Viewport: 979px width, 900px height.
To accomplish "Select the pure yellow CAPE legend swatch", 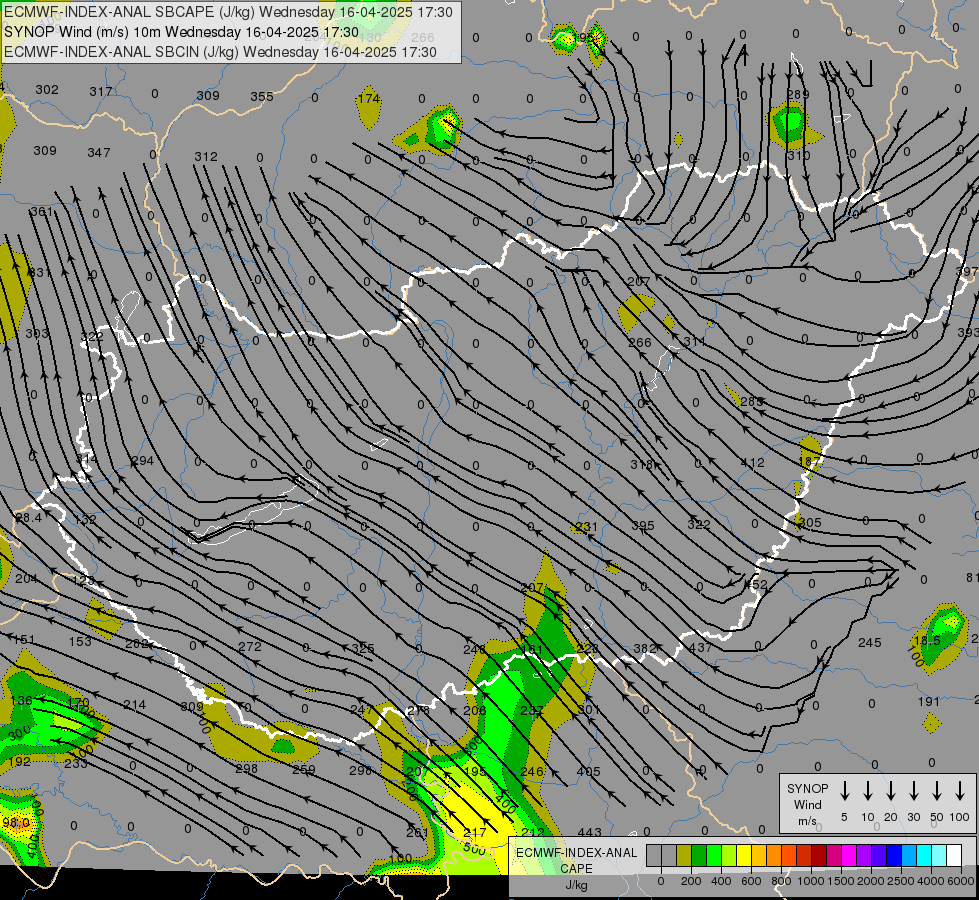I will 744,855.
